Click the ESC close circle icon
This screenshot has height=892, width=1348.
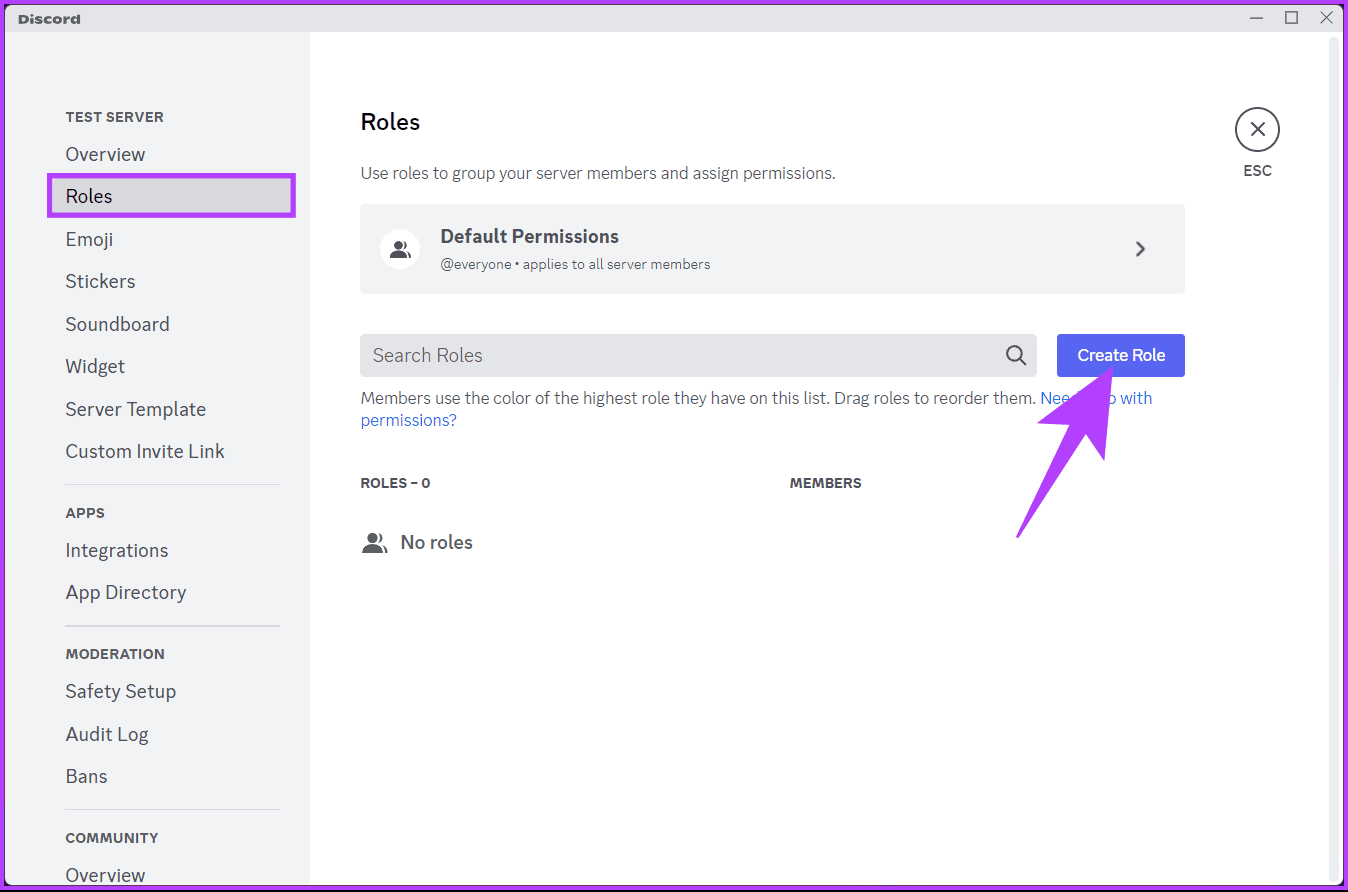tap(1257, 129)
